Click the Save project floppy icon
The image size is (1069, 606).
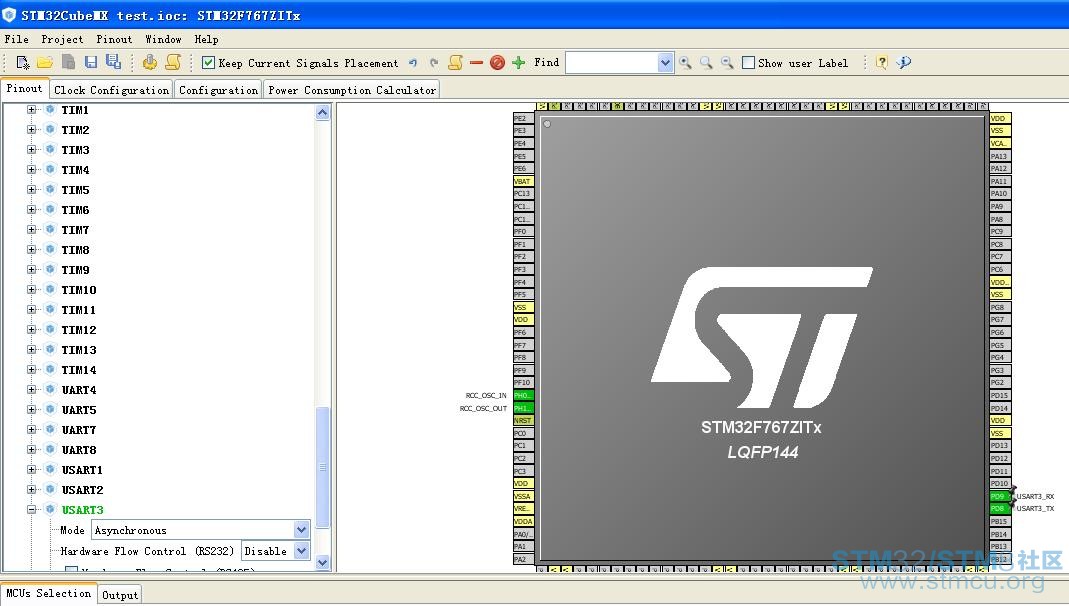(91, 62)
